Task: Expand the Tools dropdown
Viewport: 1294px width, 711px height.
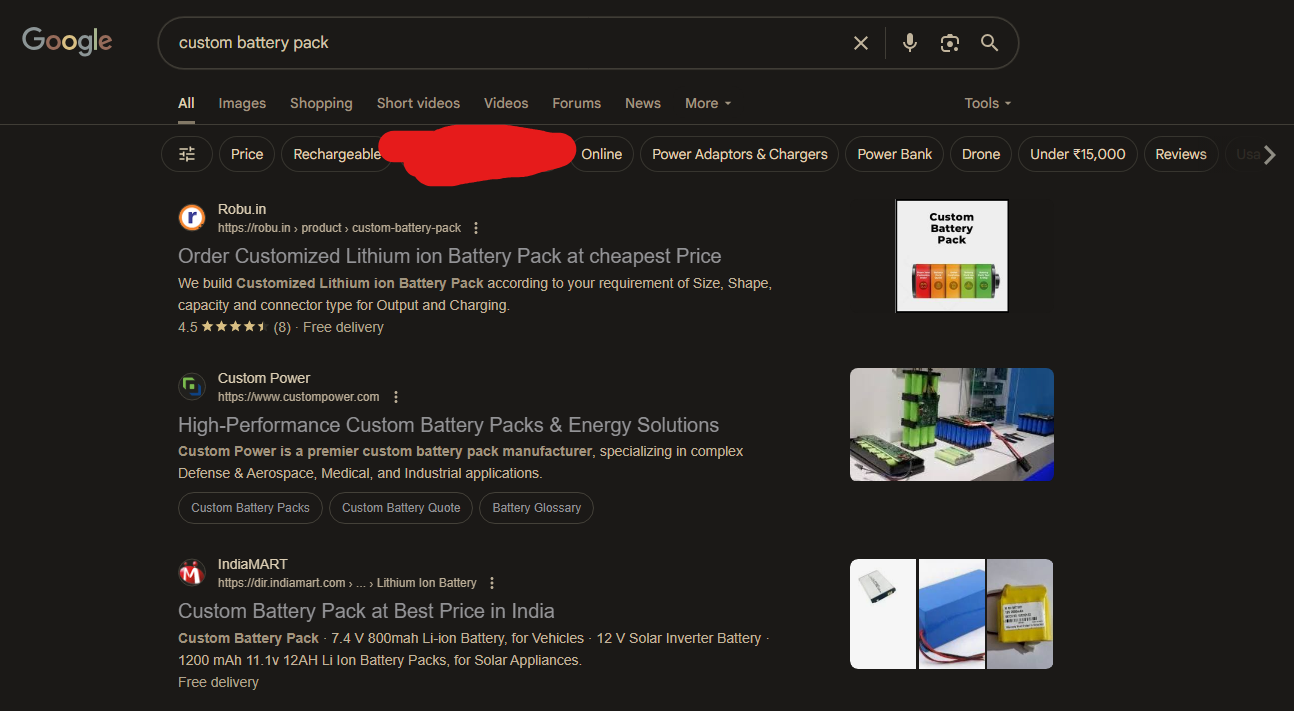Action: pyautogui.click(x=987, y=103)
